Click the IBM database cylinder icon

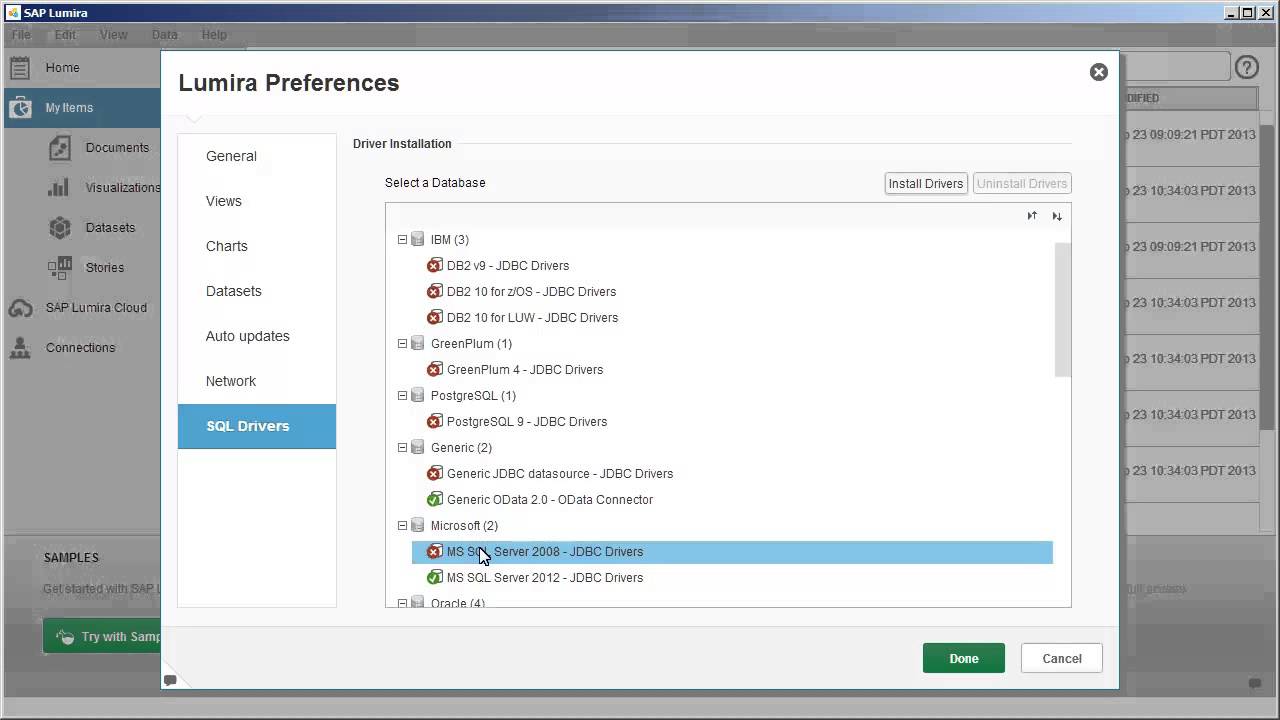point(418,240)
